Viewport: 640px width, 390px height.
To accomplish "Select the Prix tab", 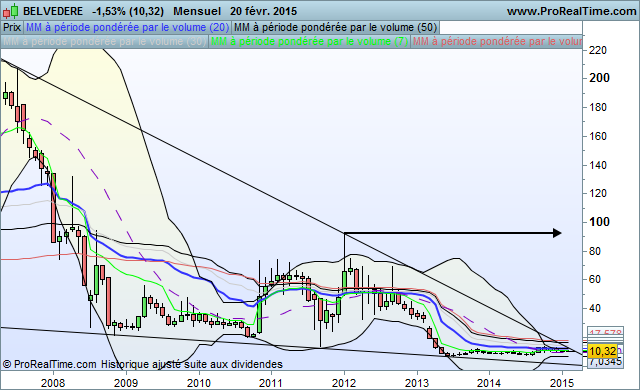I will point(12,27).
